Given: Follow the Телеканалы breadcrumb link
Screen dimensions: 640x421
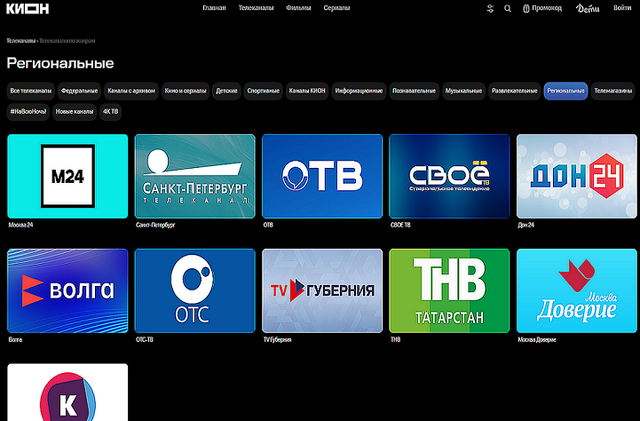Looking at the screenshot, I should [21, 41].
